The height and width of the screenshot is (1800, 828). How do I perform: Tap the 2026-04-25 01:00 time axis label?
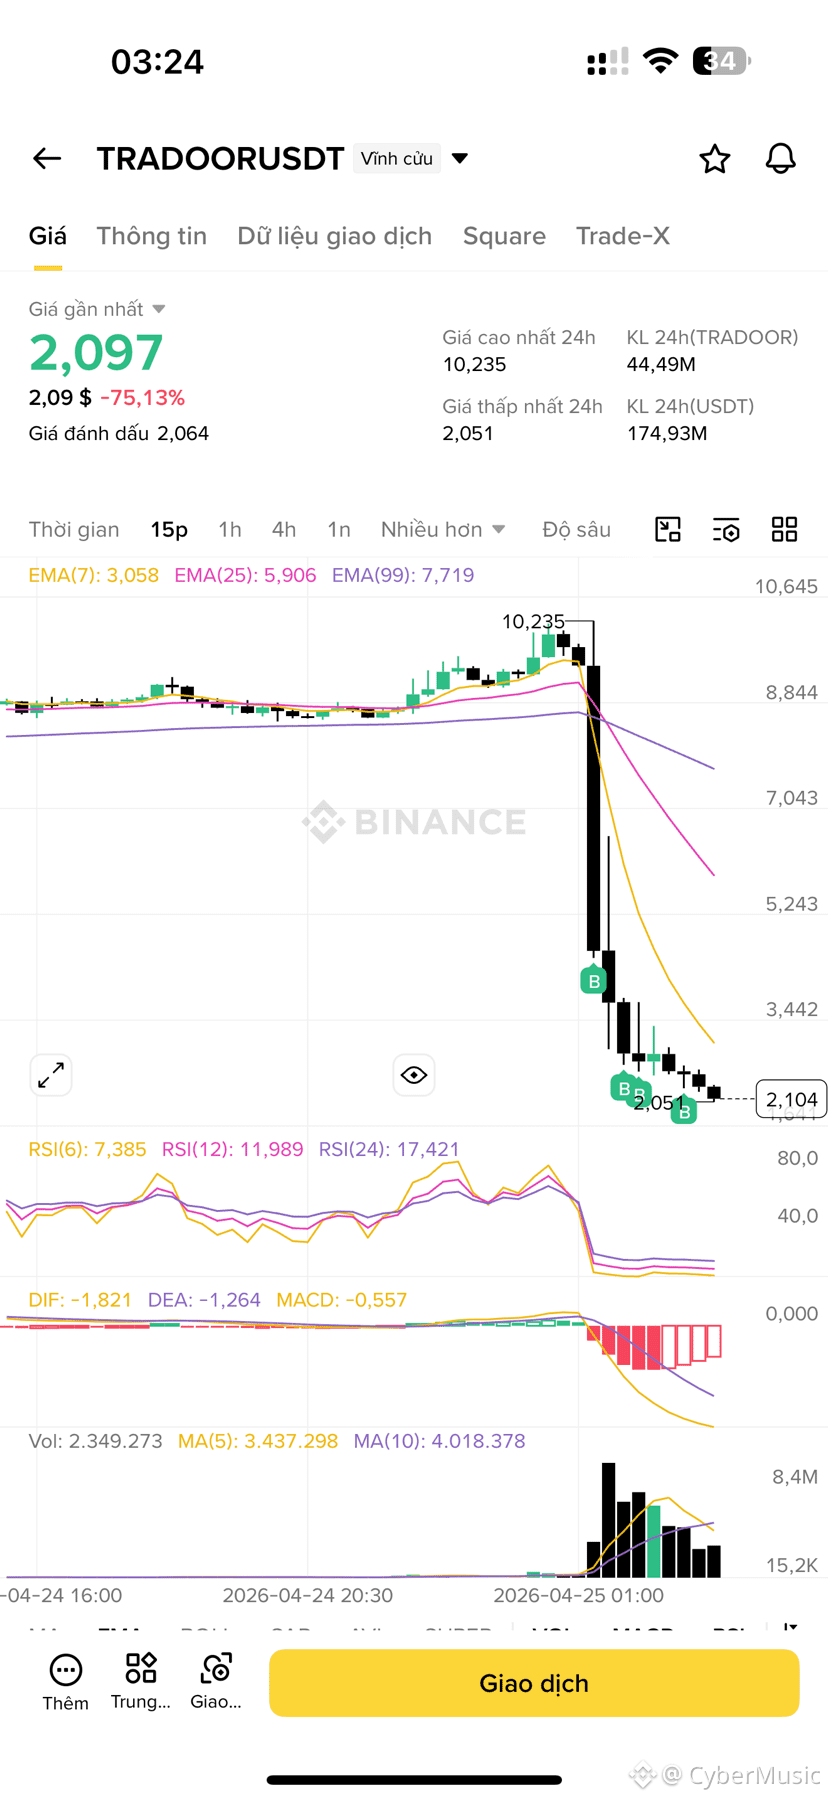coord(579,1595)
